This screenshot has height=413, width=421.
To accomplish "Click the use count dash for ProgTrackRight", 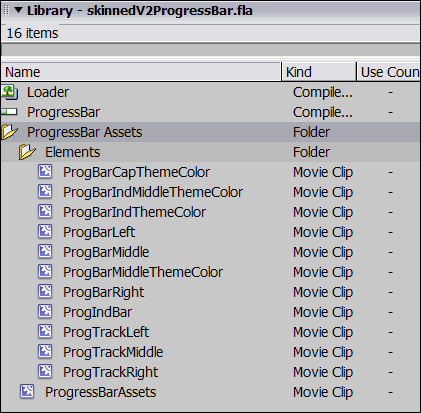I will click(390, 372).
